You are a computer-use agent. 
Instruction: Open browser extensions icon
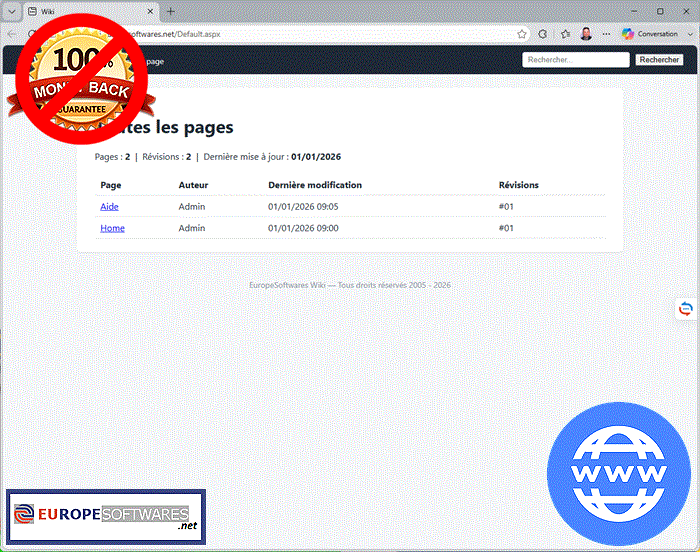(x=543, y=34)
